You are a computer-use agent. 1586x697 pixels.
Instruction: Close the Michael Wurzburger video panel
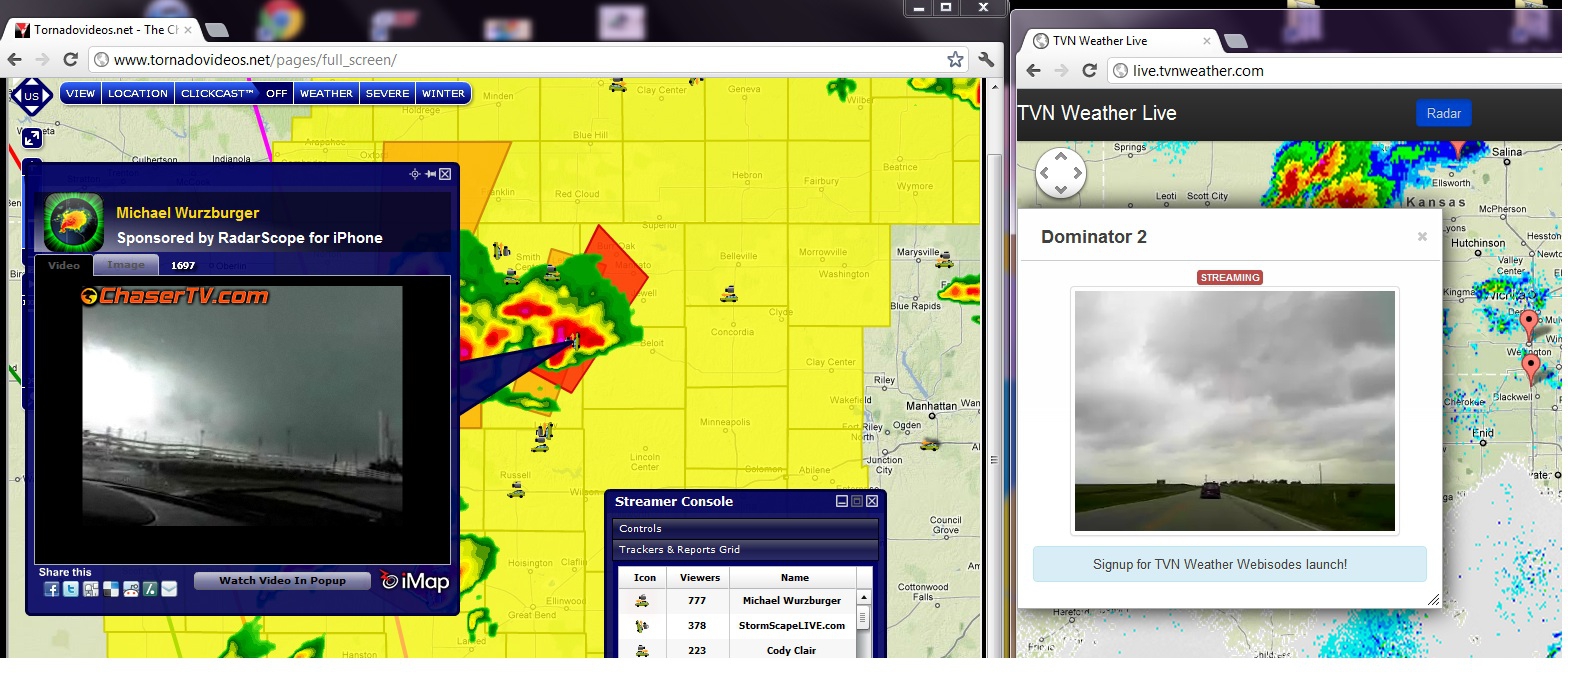(x=445, y=174)
